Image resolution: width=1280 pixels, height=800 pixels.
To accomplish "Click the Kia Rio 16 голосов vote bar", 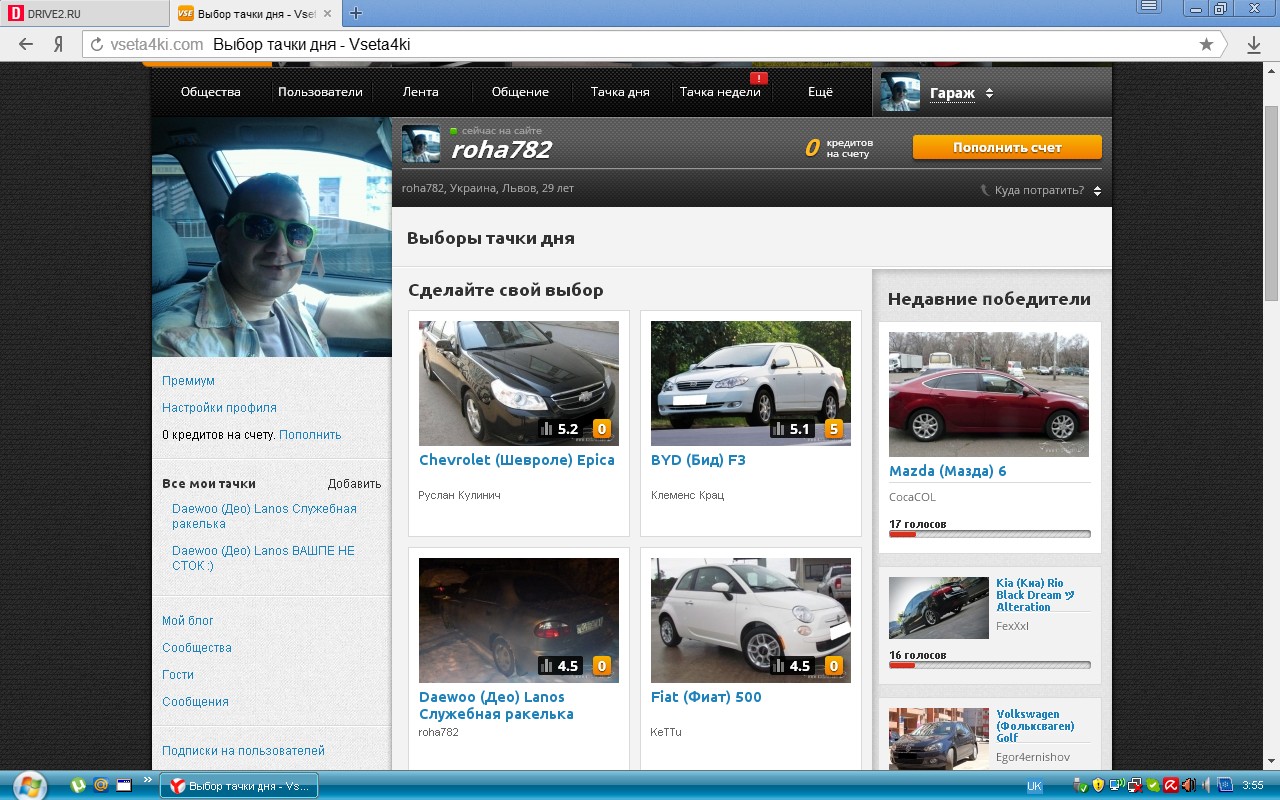I will (x=990, y=665).
